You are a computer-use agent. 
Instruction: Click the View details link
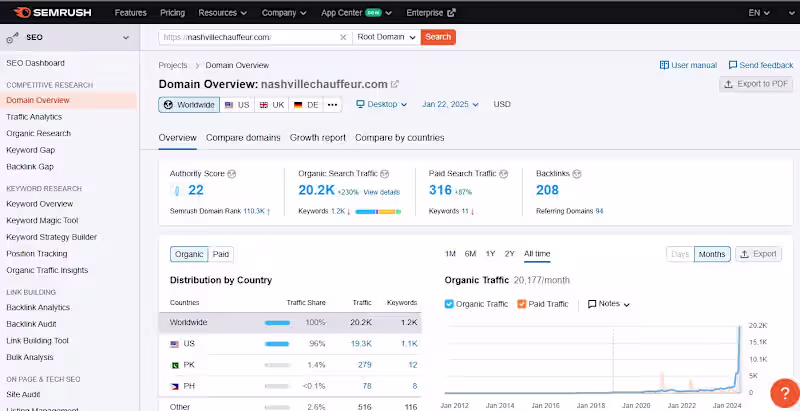pos(381,192)
